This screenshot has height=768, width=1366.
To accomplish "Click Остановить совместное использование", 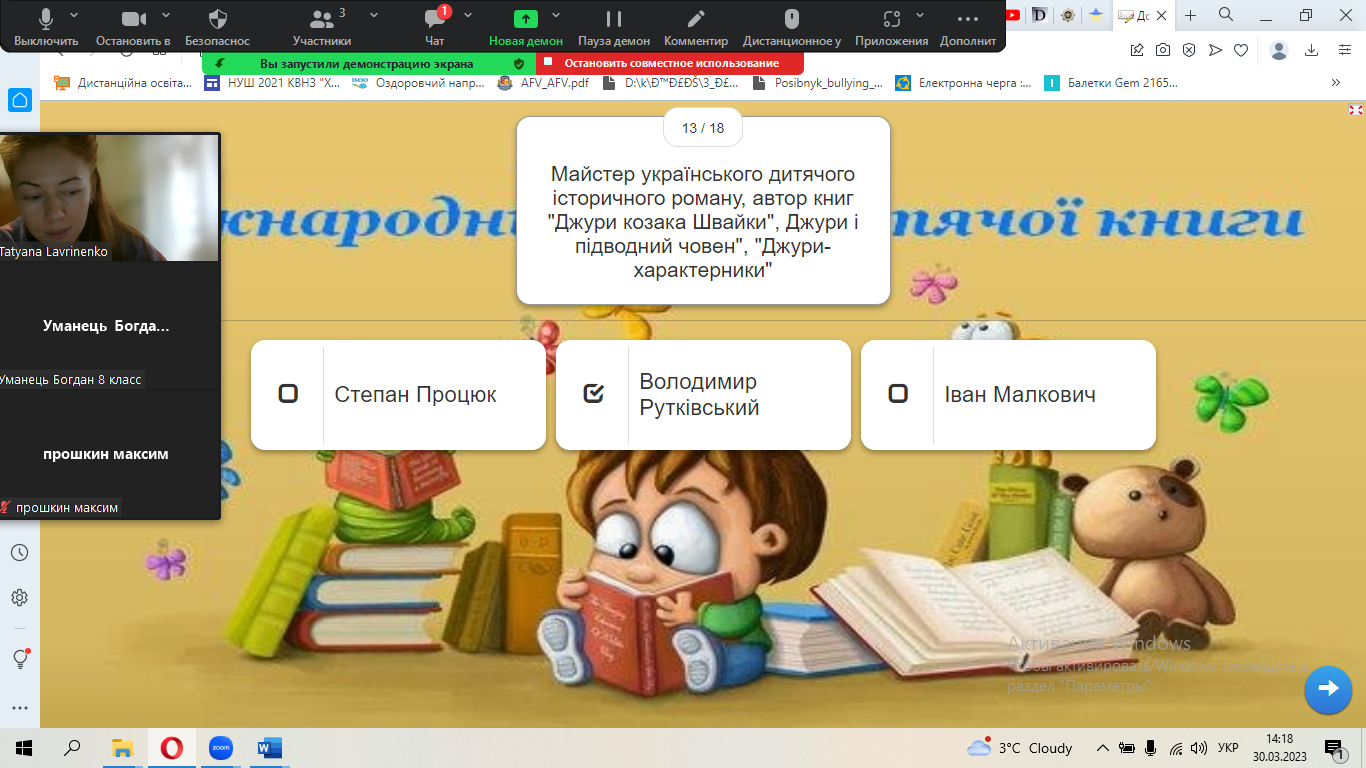I will click(x=670, y=63).
